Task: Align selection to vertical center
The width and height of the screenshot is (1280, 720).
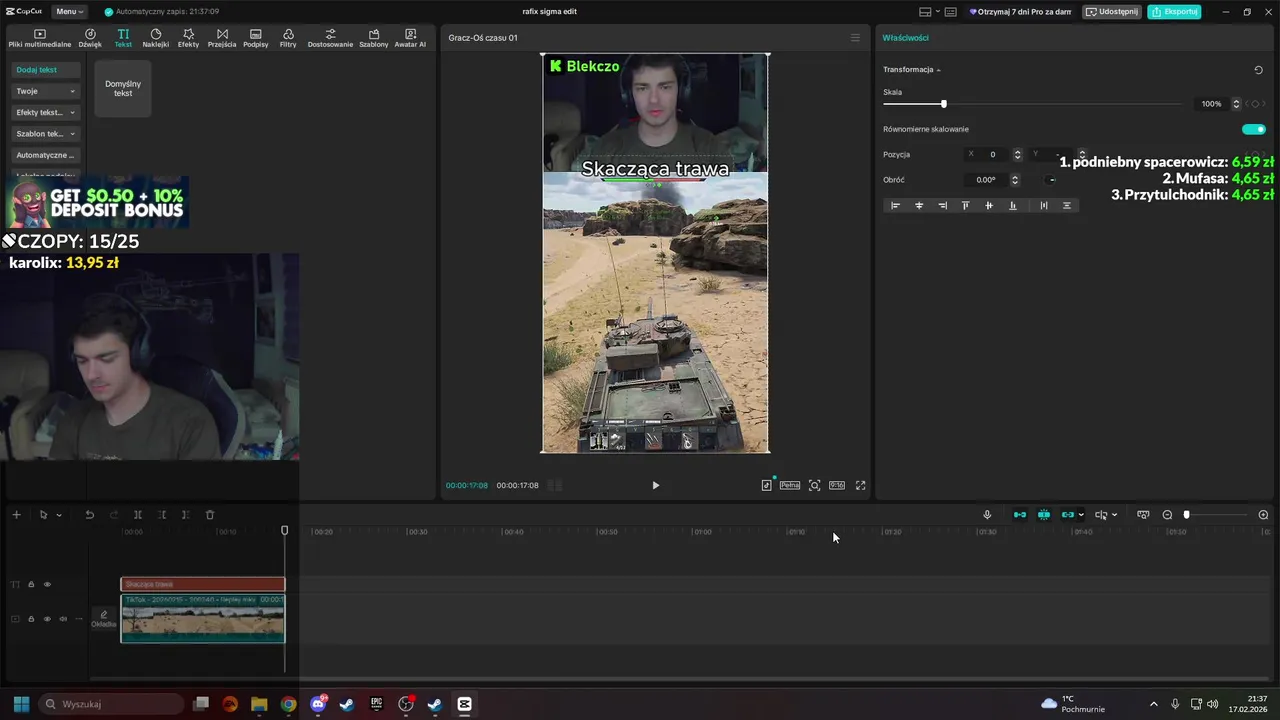Action: 989,205
